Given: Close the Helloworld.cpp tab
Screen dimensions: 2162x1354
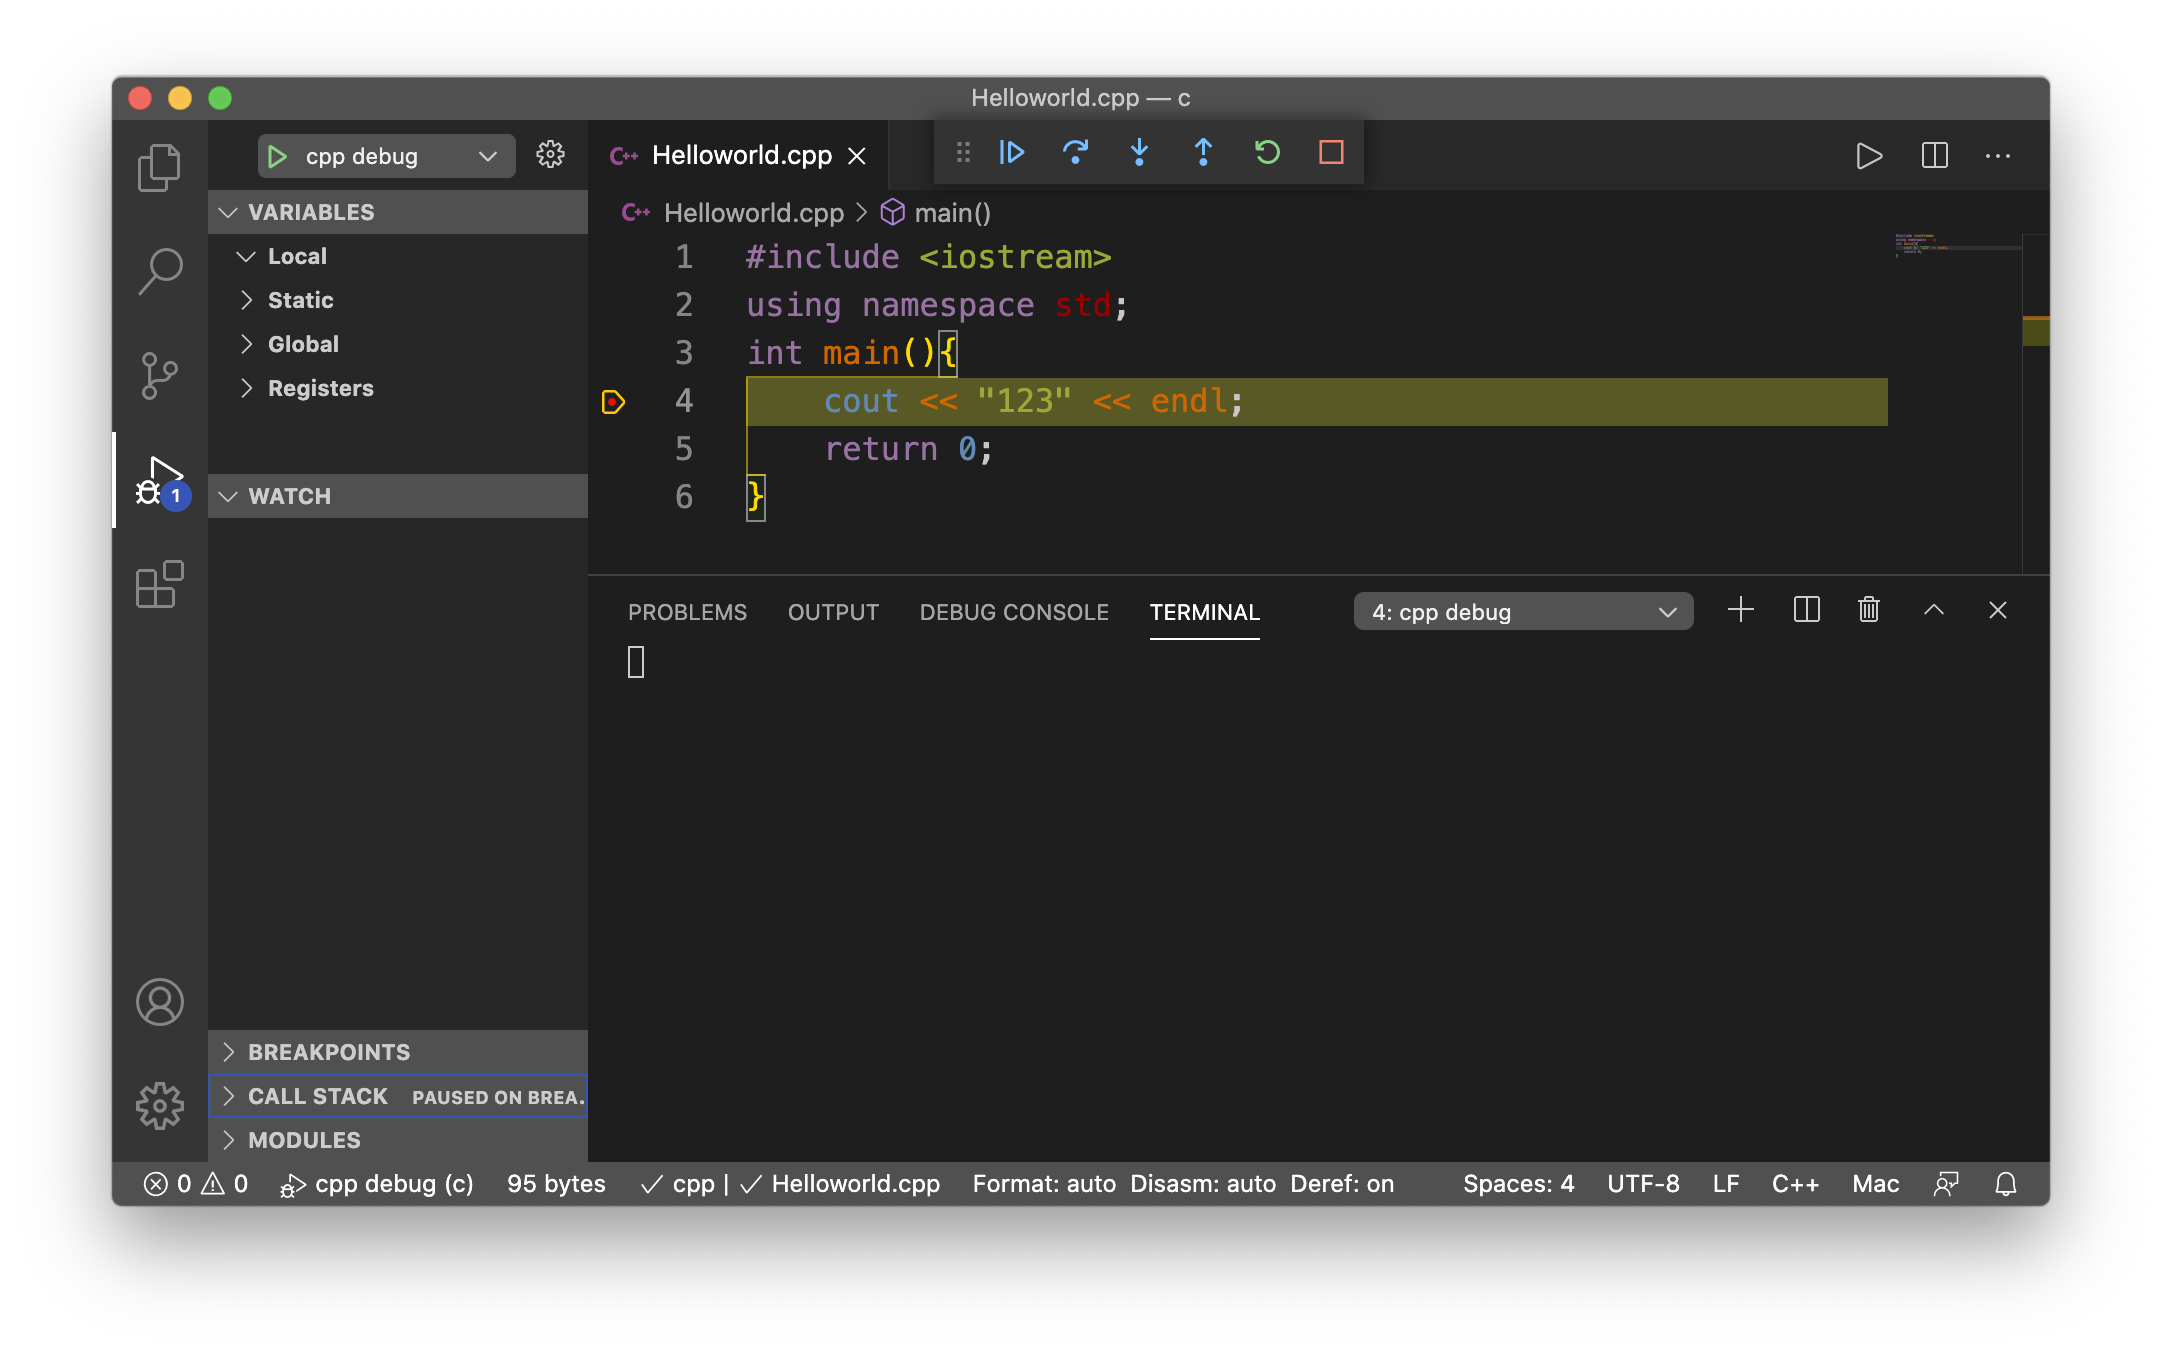Looking at the screenshot, I should pos(857,156).
